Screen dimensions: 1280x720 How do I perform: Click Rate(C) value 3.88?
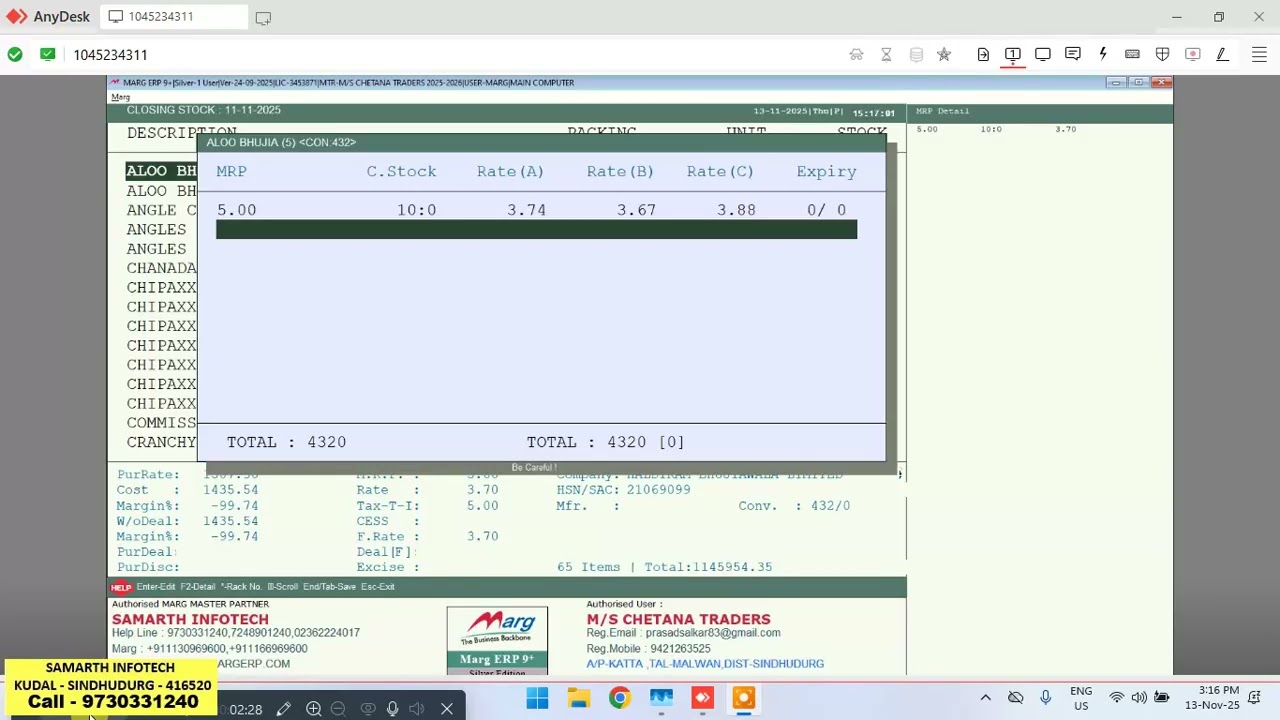736,210
